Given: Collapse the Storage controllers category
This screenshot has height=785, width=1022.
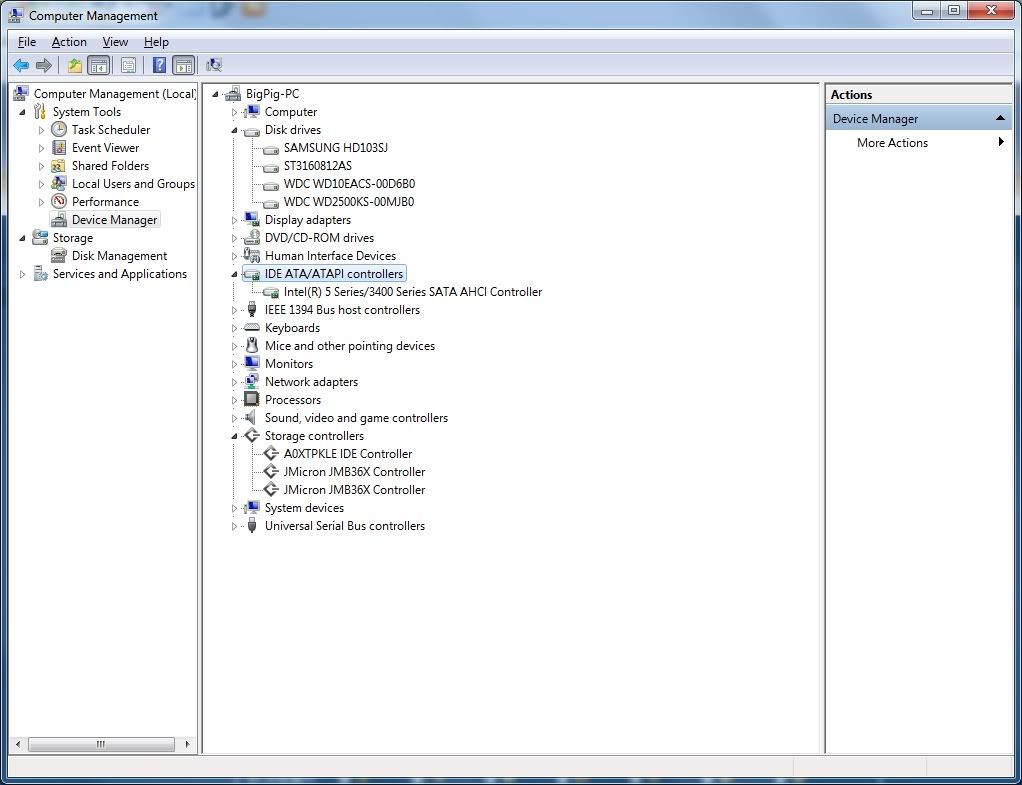Looking at the screenshot, I should pos(235,437).
